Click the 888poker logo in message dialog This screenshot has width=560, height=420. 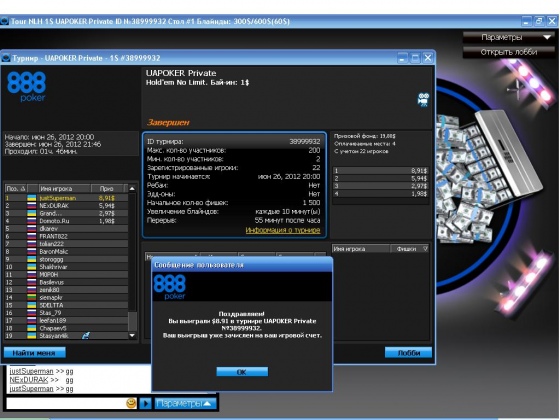pyautogui.click(x=170, y=286)
